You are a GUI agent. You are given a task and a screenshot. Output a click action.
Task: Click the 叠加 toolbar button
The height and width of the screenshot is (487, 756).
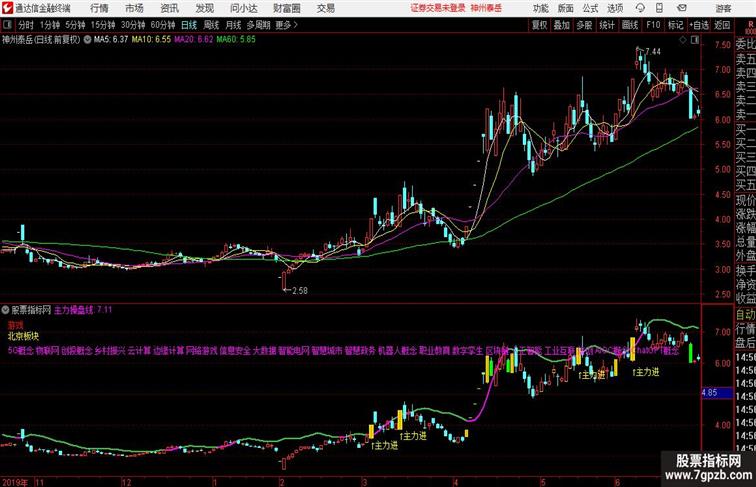[561, 25]
